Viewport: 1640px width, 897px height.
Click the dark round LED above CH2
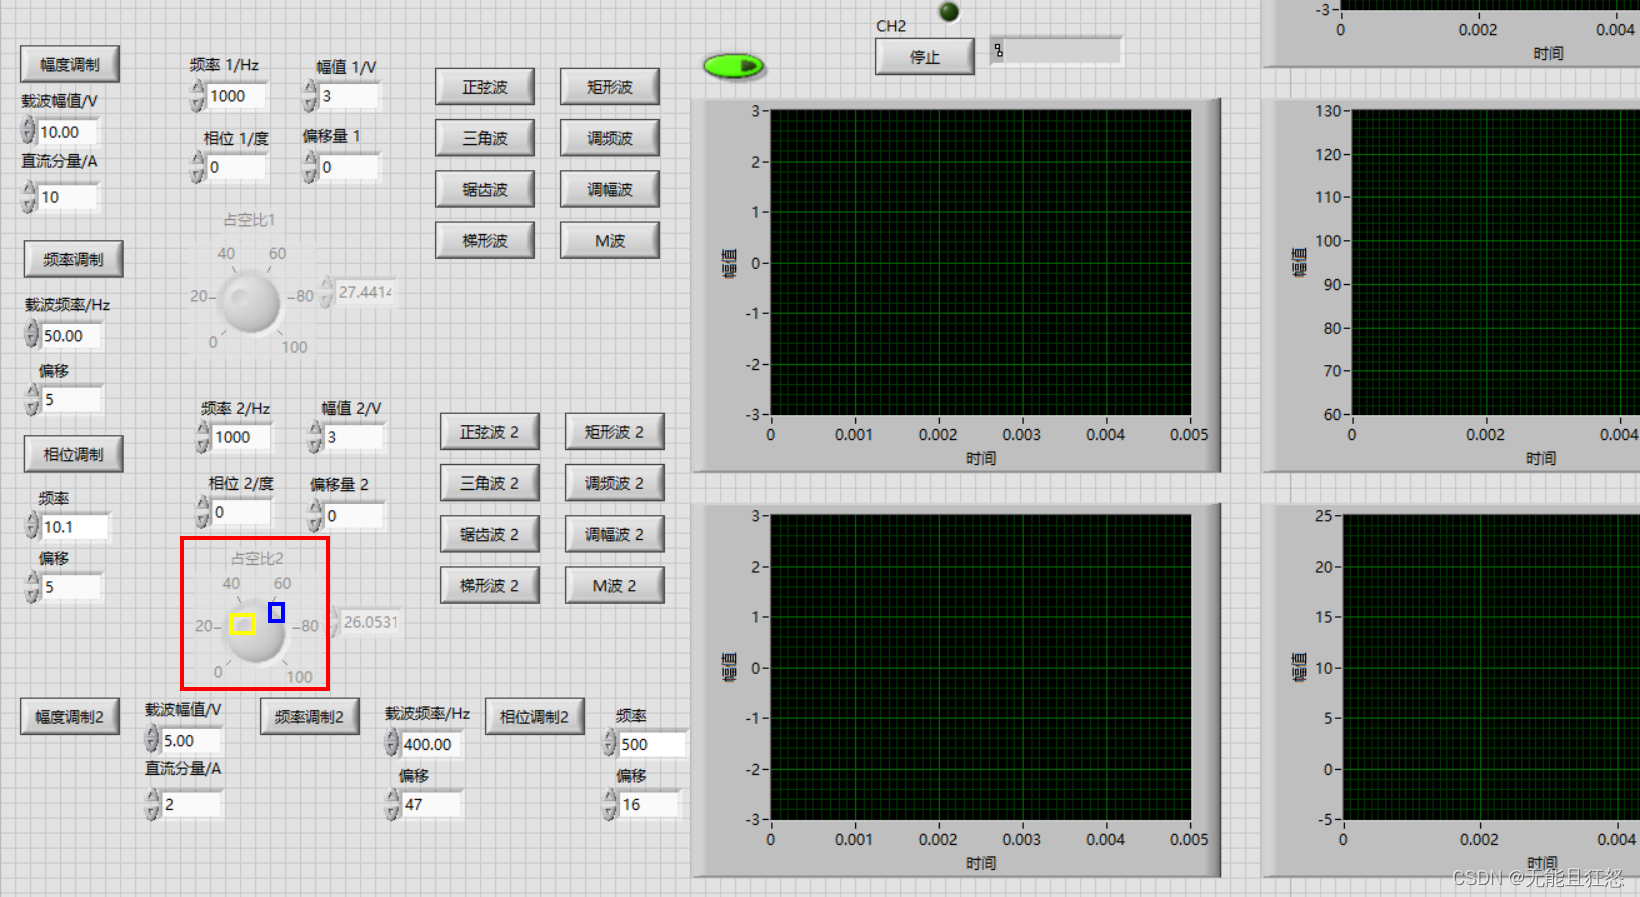949,12
